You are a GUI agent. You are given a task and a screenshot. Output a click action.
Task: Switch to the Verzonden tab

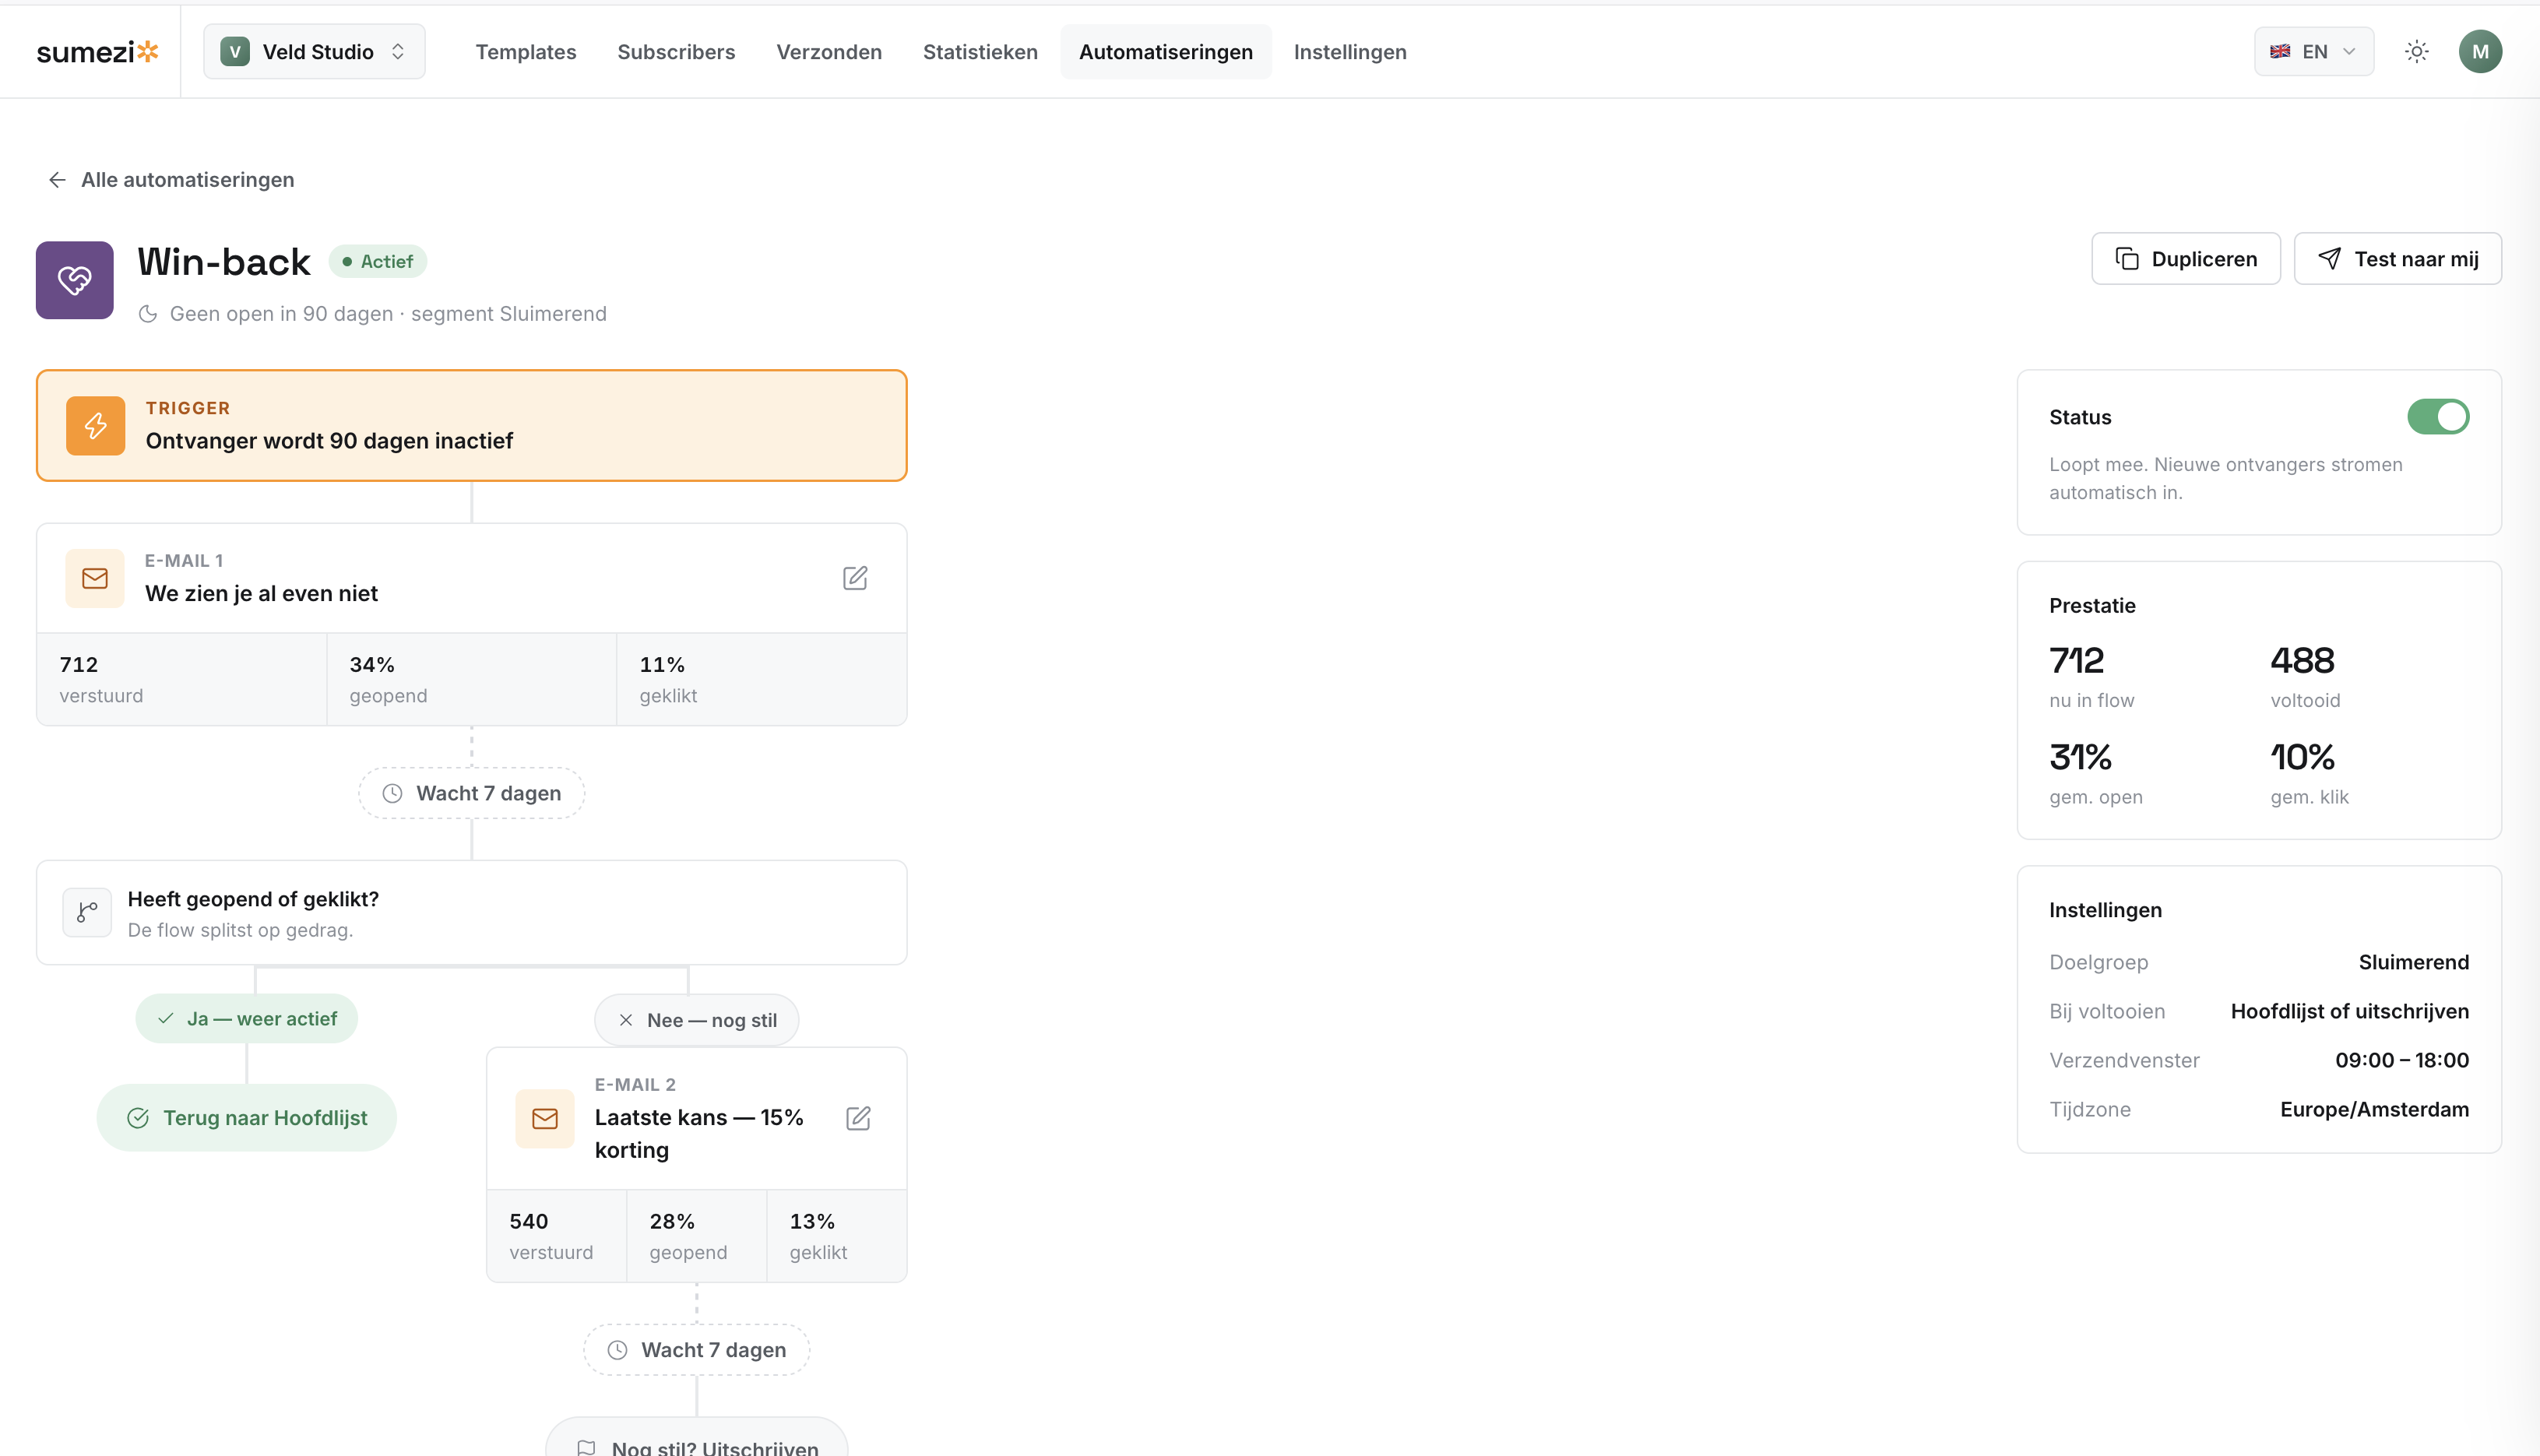point(829,51)
